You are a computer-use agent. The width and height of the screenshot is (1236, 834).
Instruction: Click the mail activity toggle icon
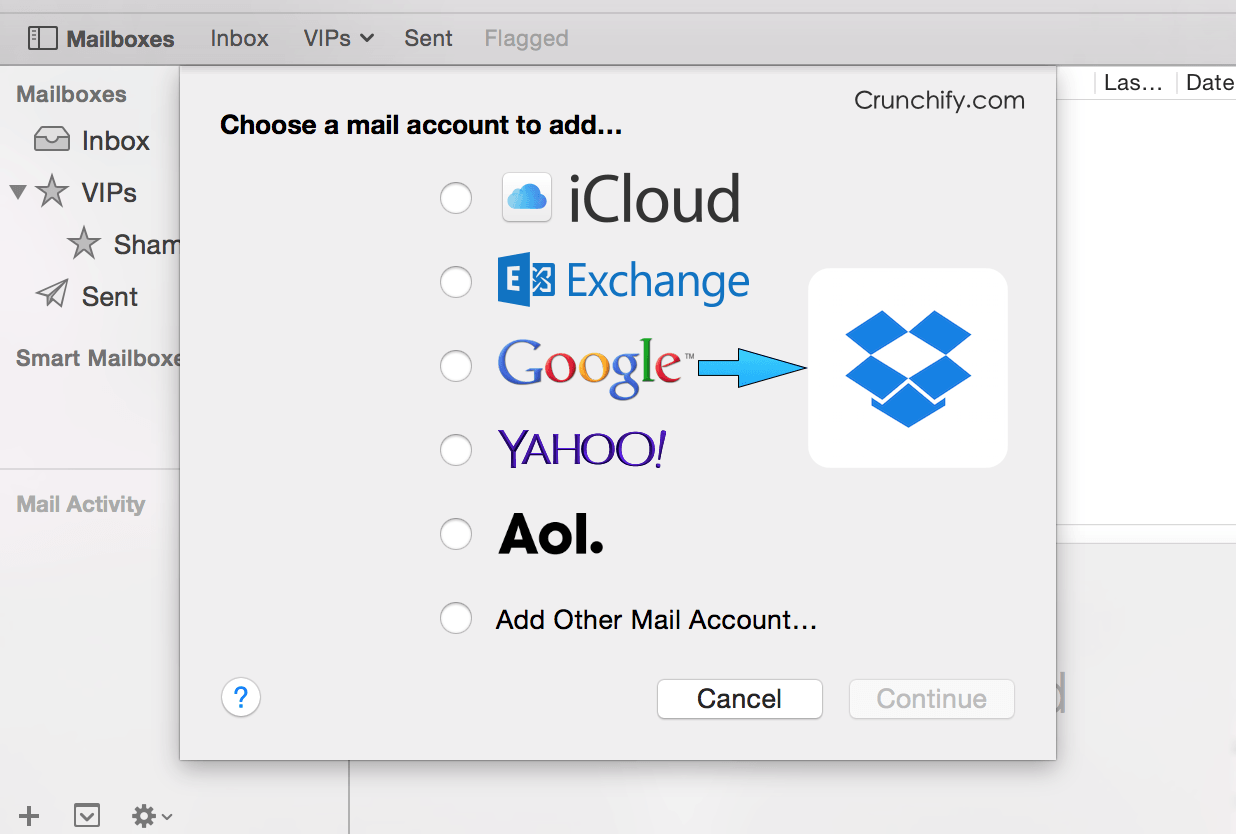tap(87, 816)
